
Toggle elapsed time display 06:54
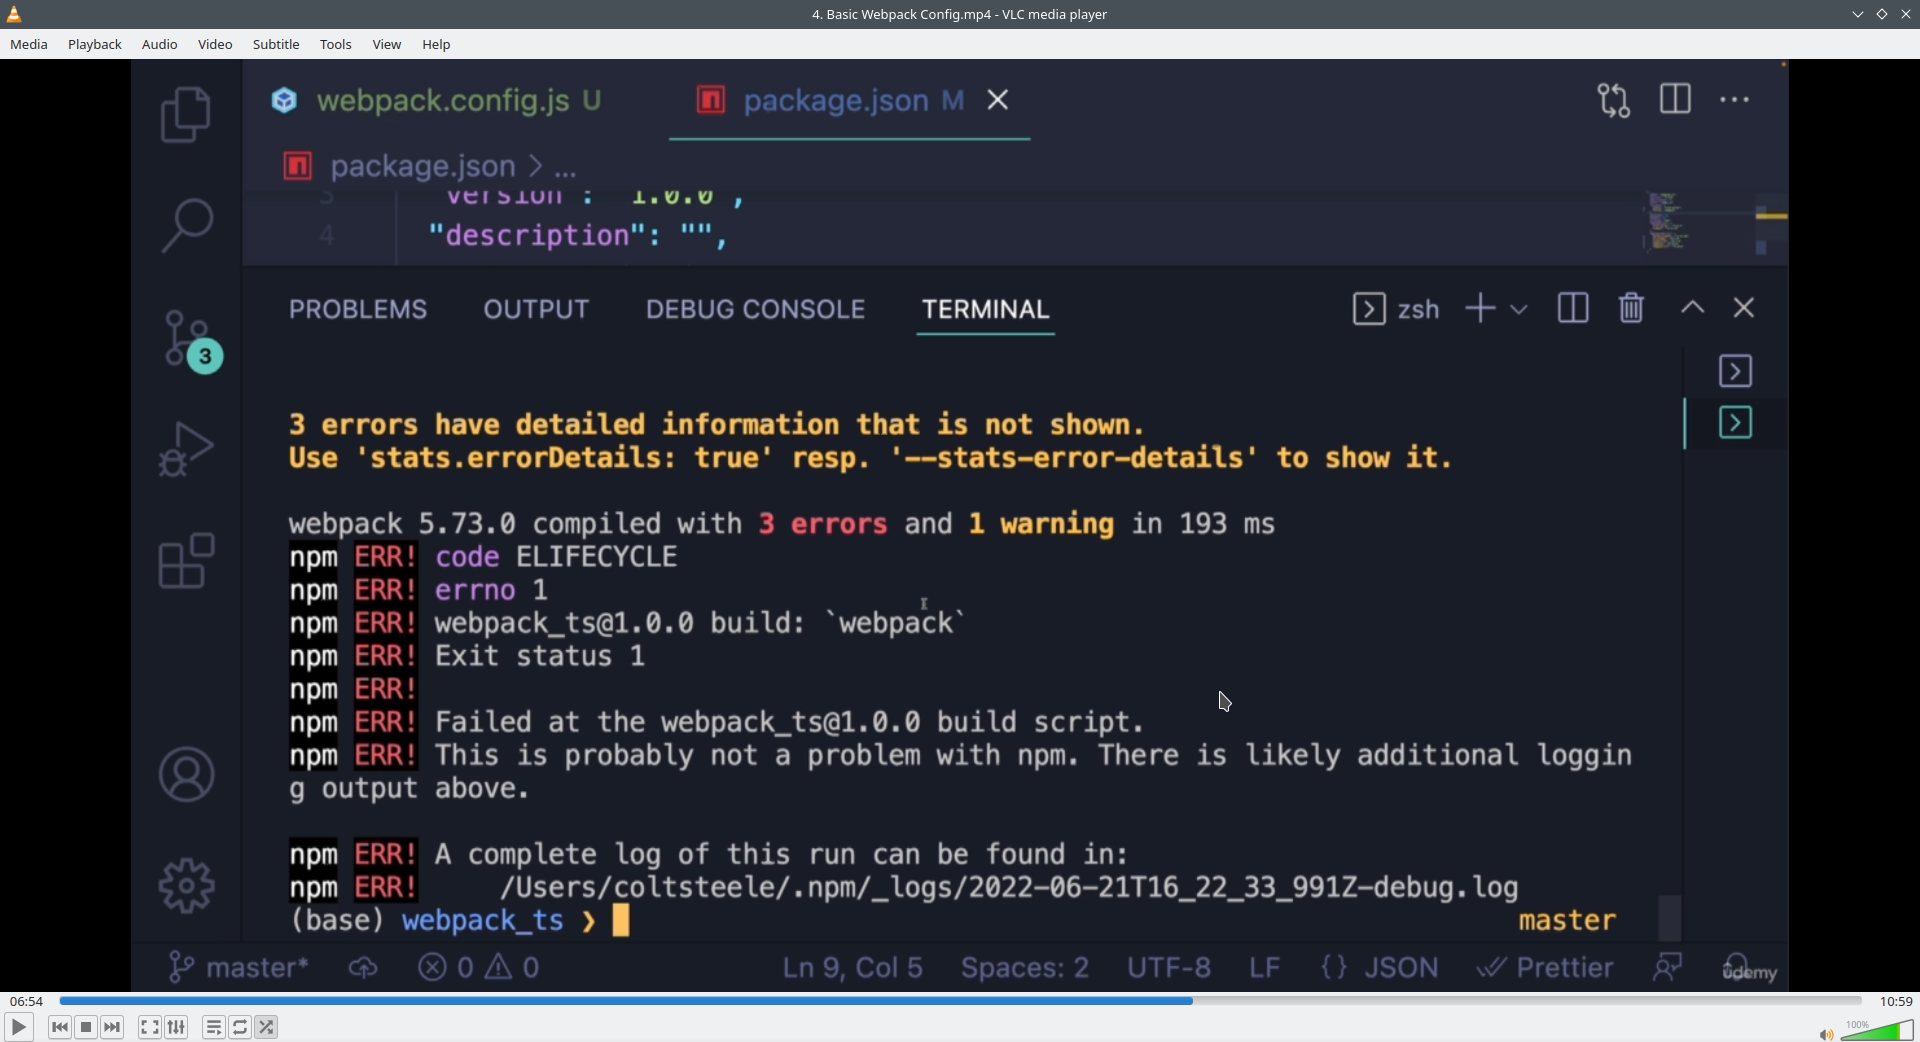(x=27, y=1001)
